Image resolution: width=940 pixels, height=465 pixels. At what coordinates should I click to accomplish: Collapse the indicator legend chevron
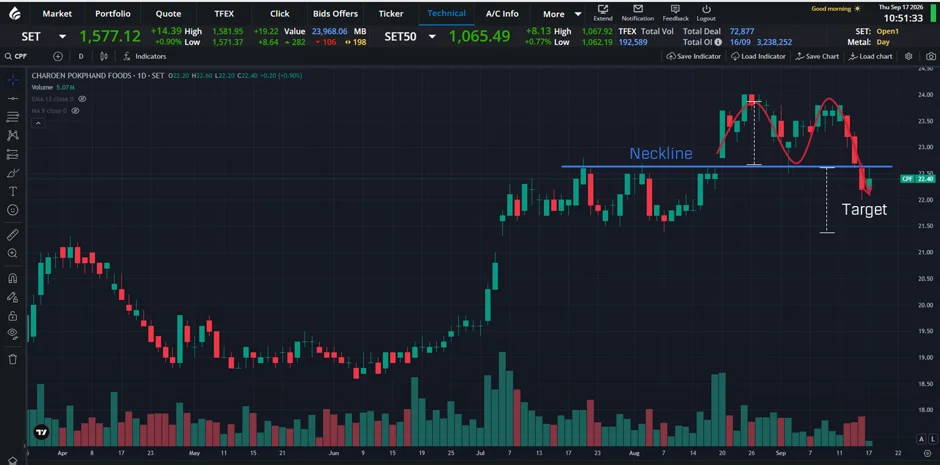coord(38,123)
